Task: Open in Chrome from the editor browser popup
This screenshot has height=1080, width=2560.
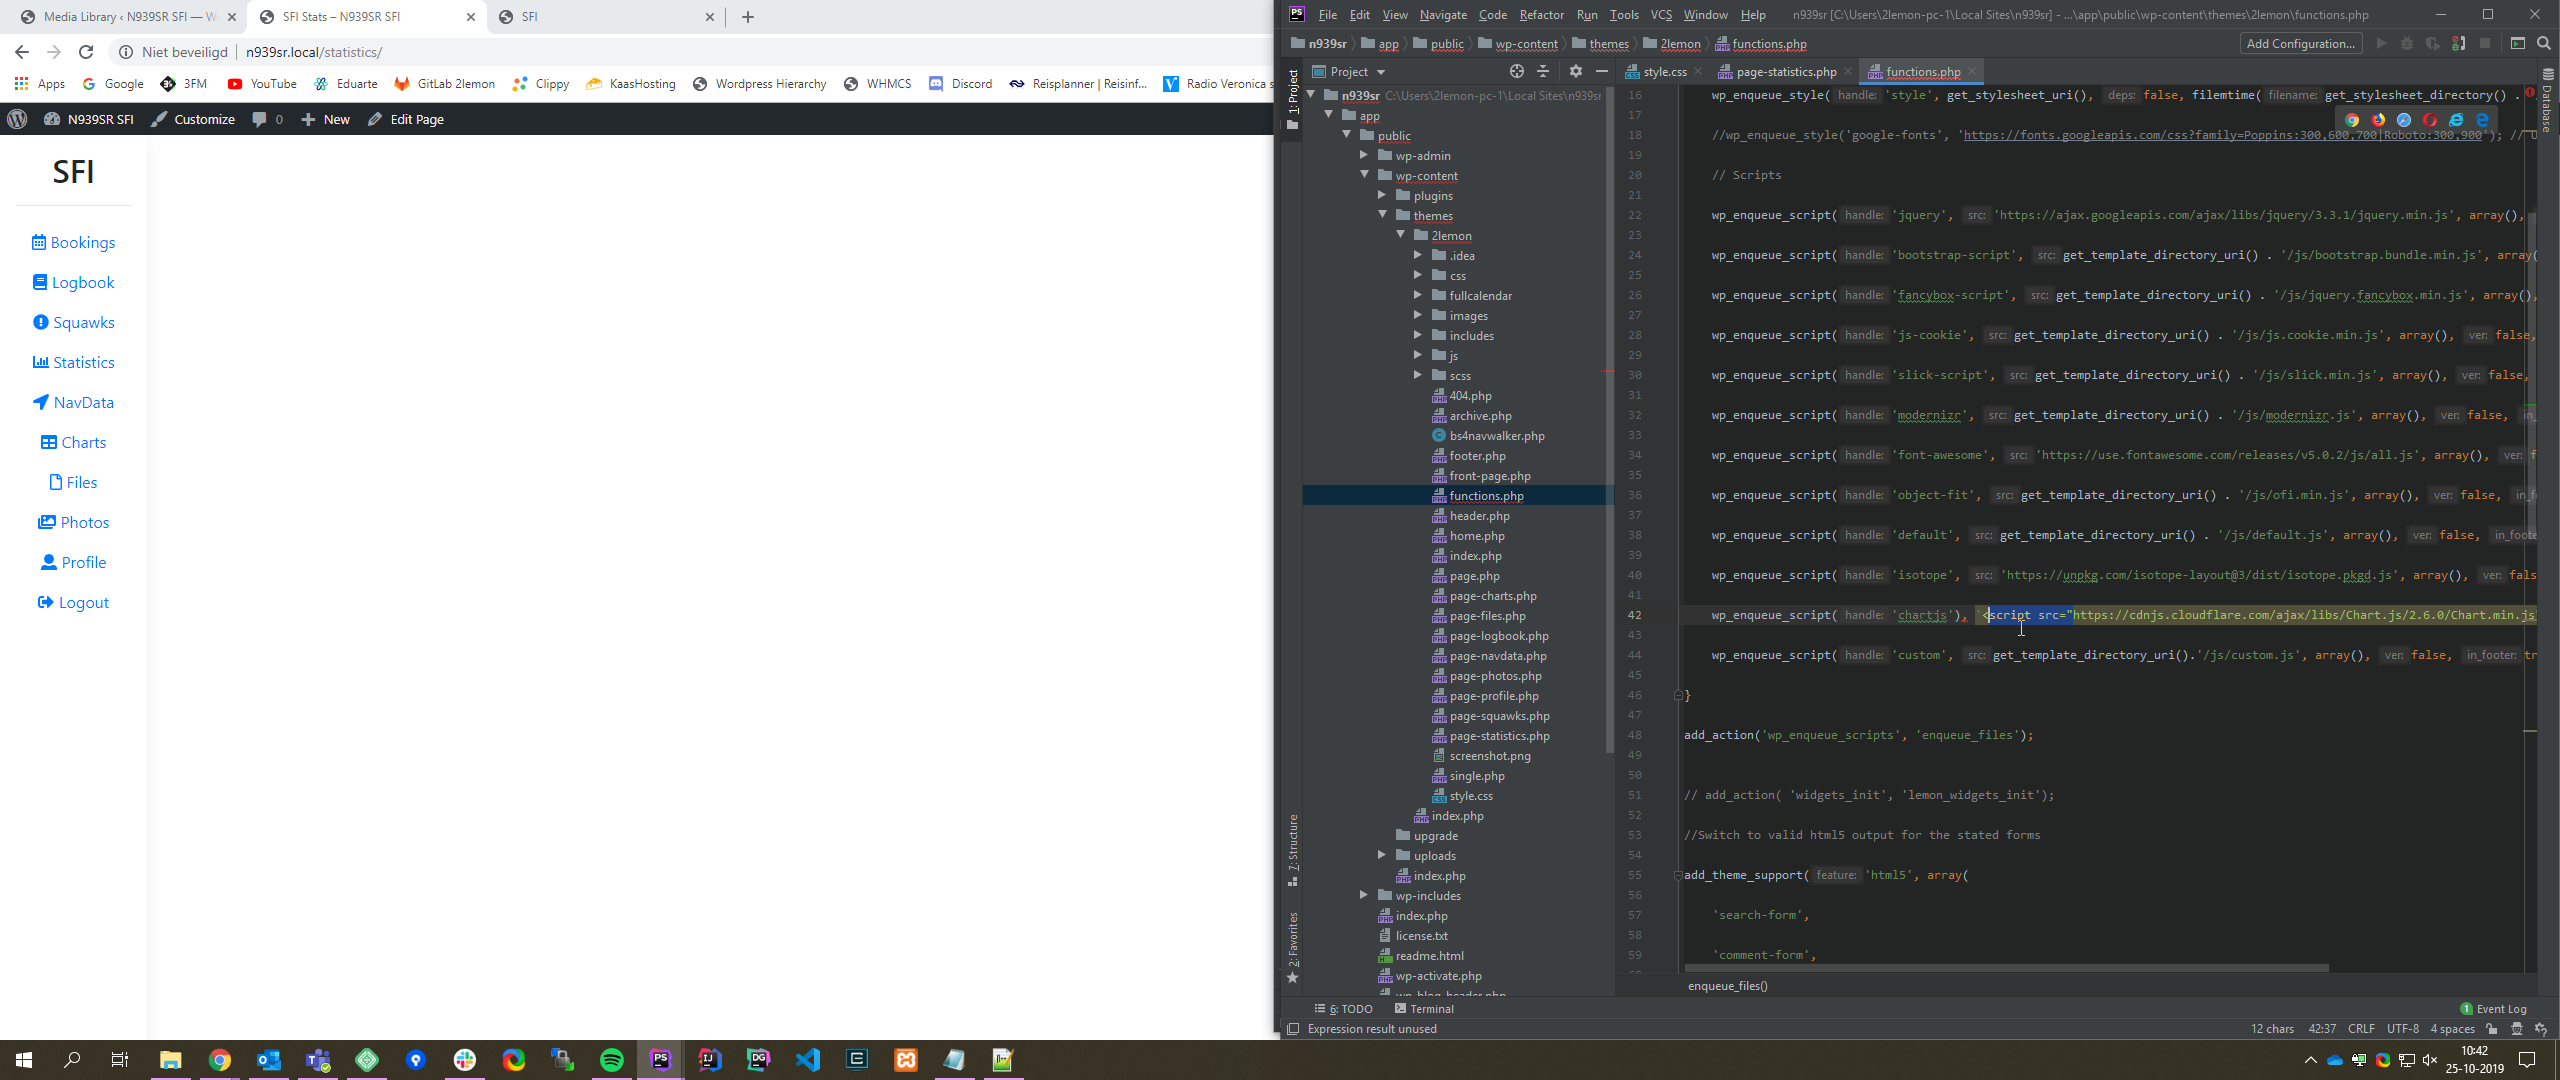Action: click(x=2352, y=120)
